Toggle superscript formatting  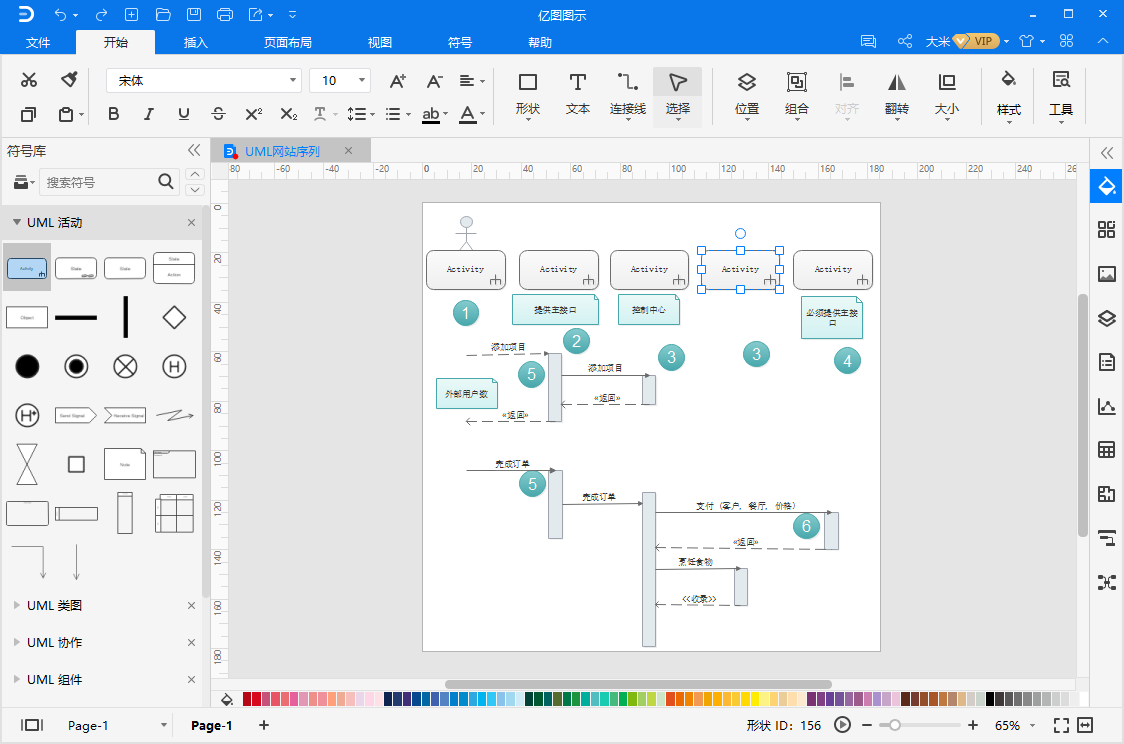254,114
